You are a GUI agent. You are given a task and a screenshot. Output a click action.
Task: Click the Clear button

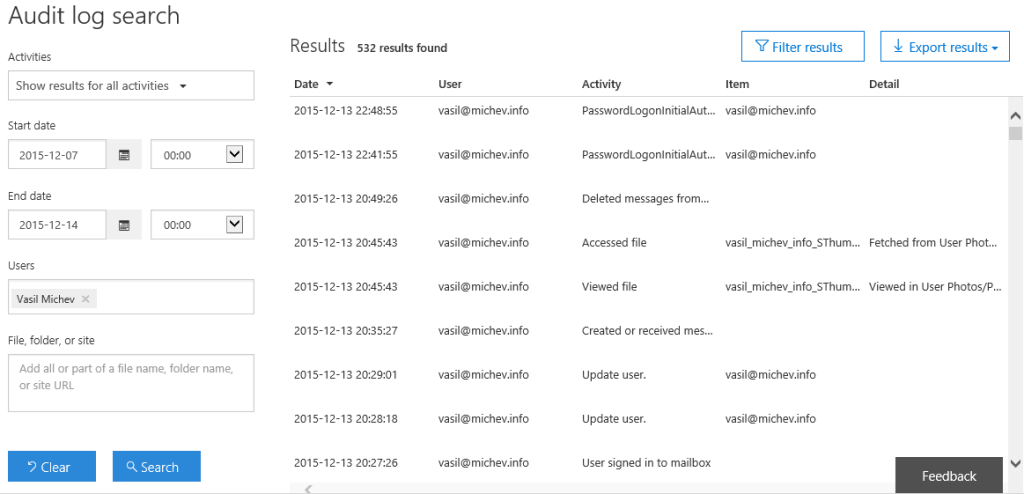point(52,467)
